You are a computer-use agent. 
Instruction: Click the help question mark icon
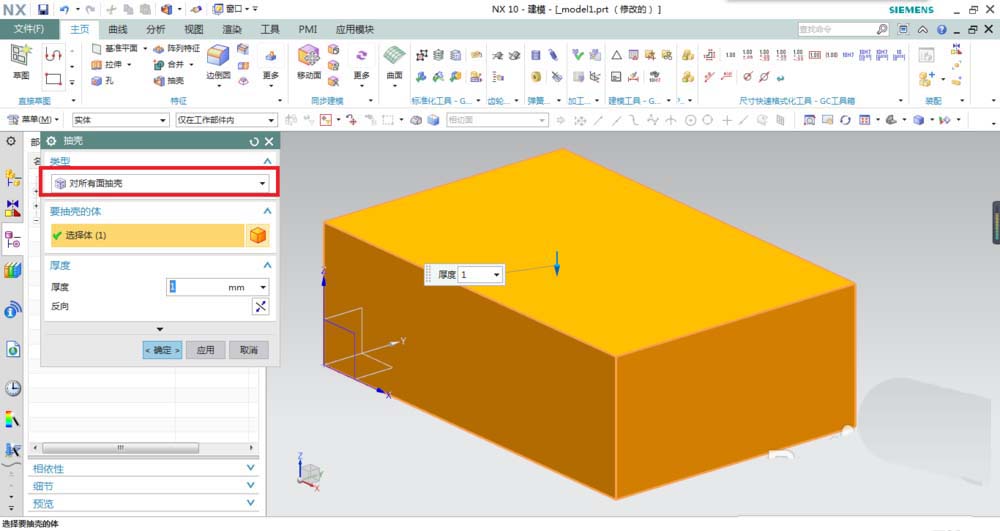[941, 29]
